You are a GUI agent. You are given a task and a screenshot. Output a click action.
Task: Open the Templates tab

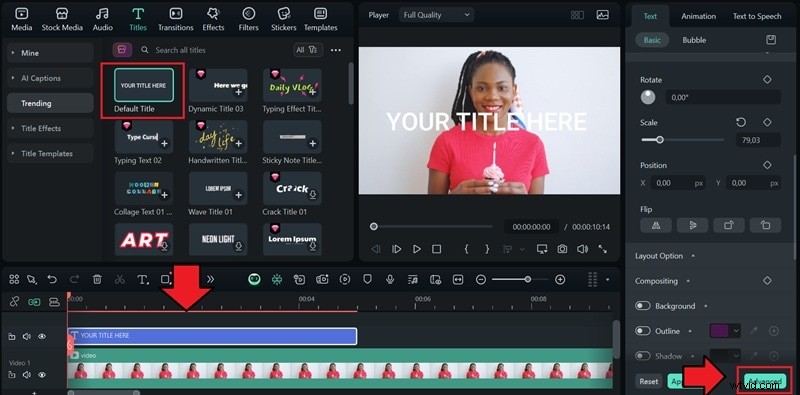click(320, 20)
